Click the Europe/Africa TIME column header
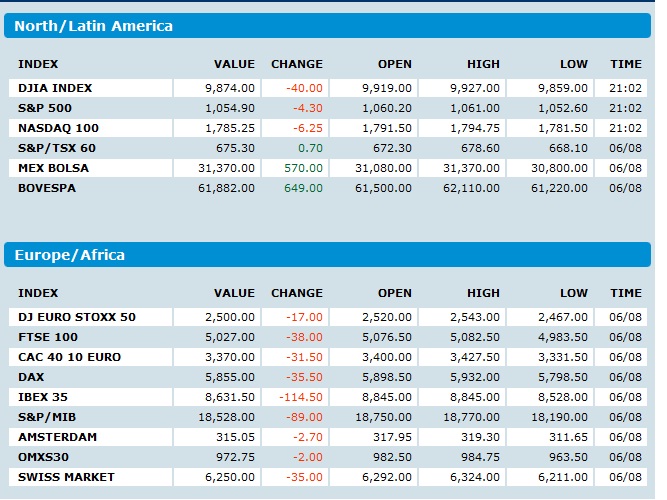The image size is (667, 500). [626, 293]
